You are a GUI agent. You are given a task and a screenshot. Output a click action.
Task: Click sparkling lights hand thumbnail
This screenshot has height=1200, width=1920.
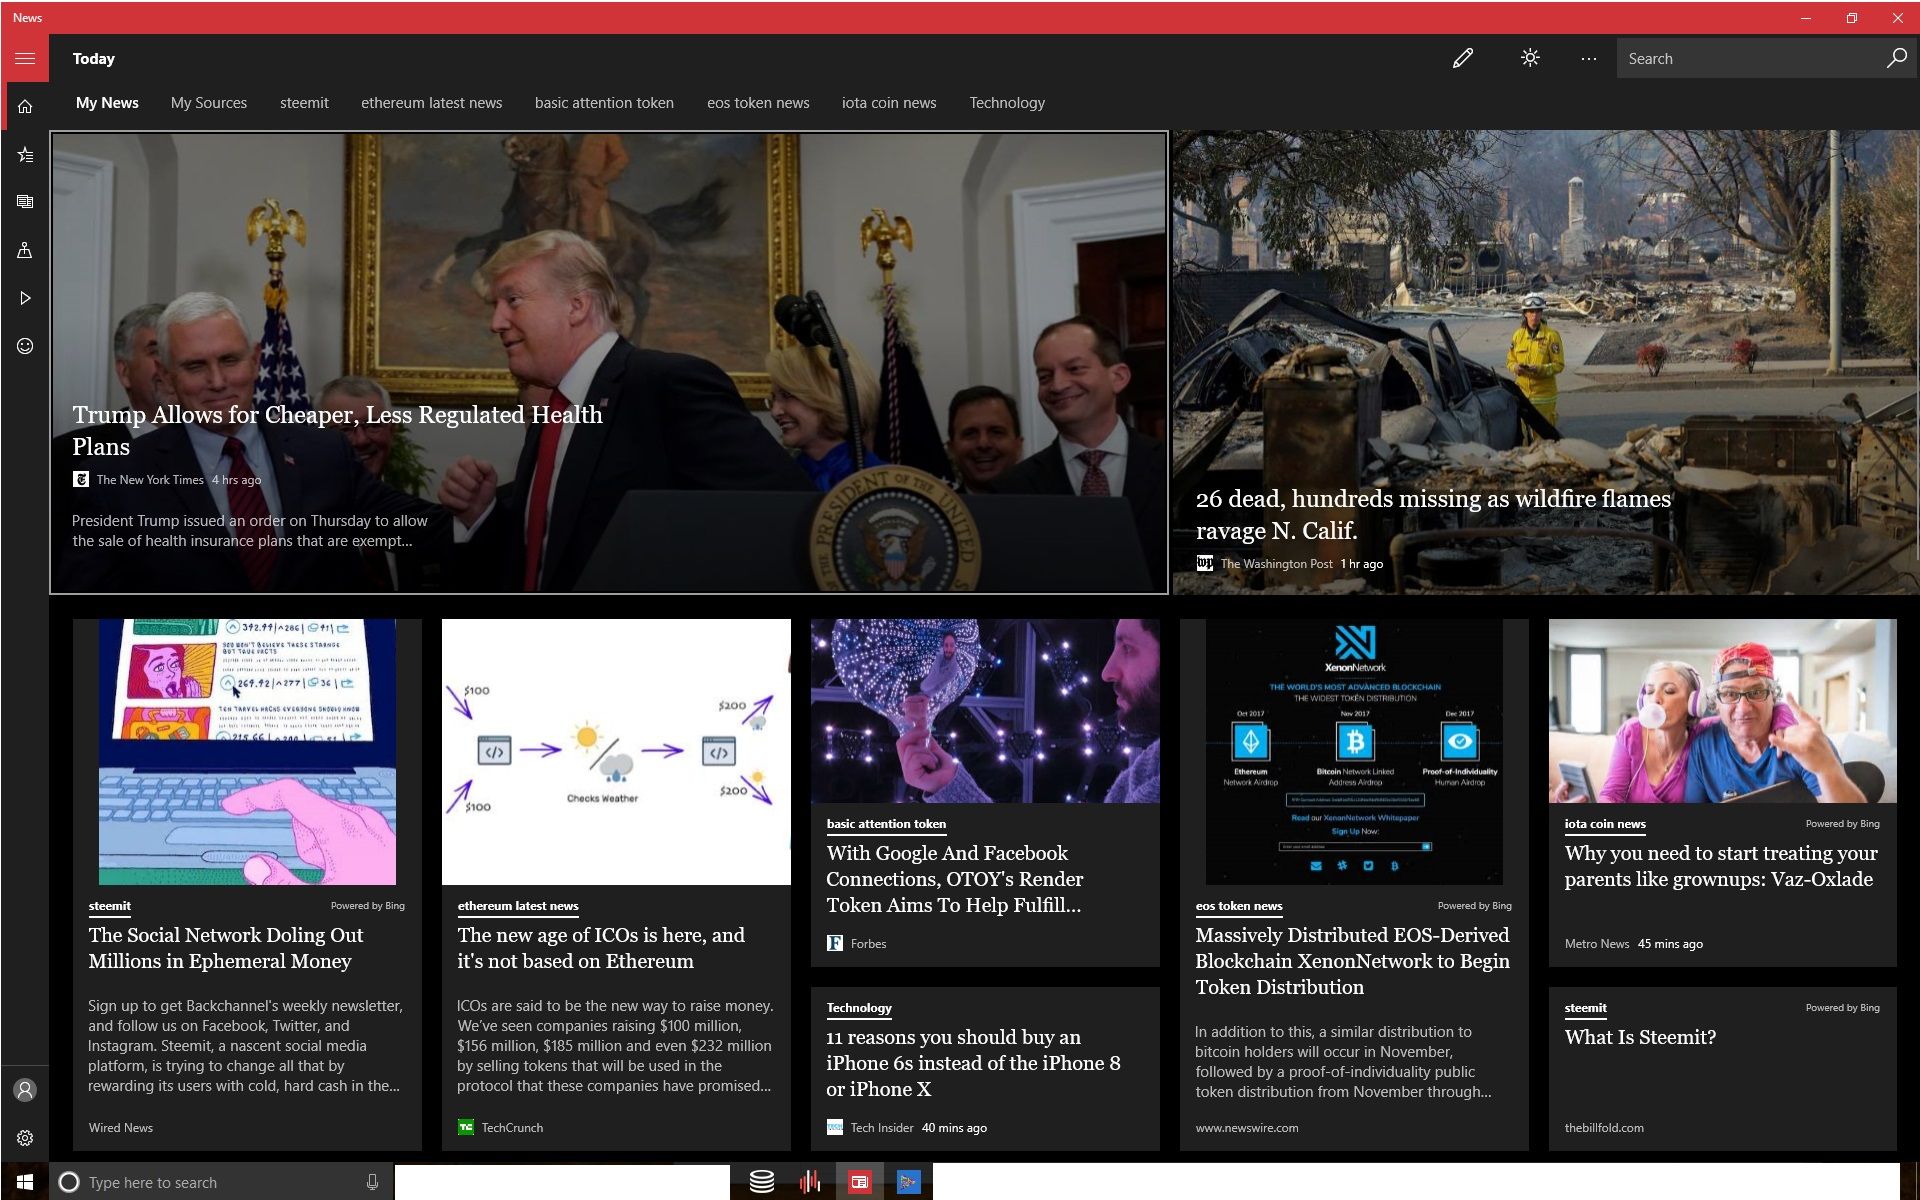point(985,711)
